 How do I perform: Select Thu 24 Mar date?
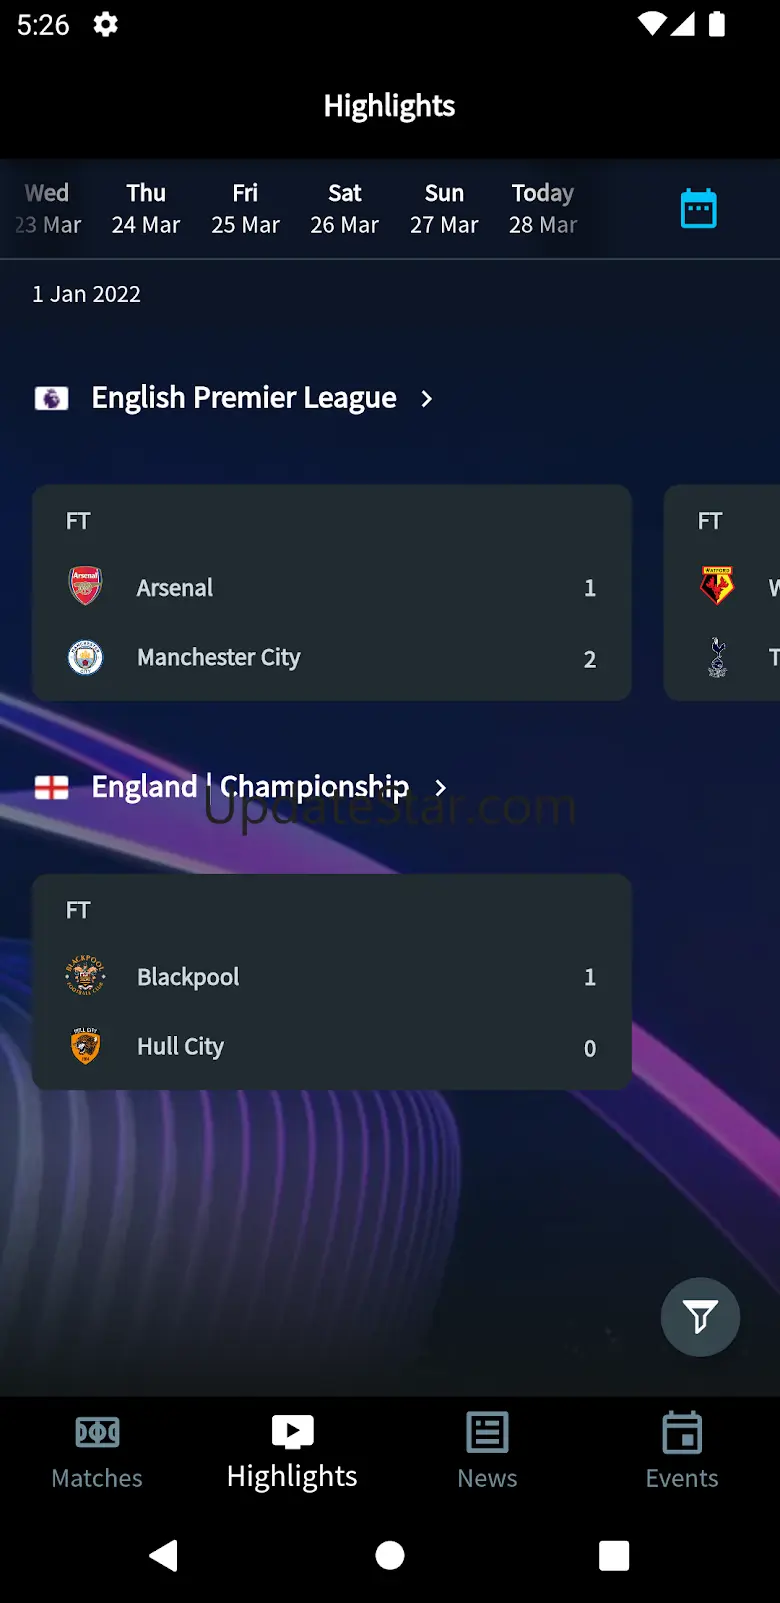[146, 208]
